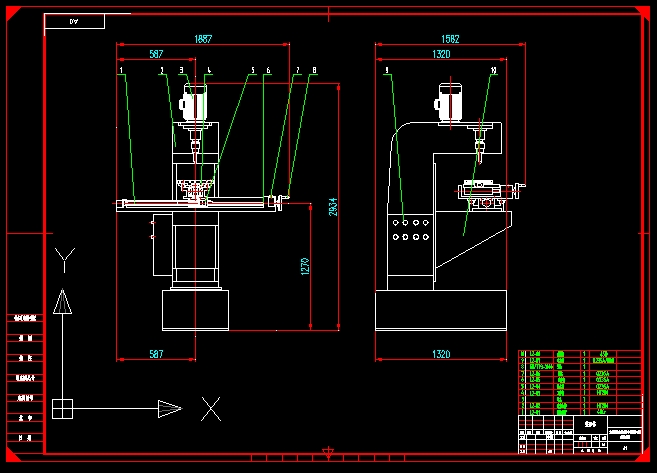
Task: Select the motor in the front view
Action: 193,103
